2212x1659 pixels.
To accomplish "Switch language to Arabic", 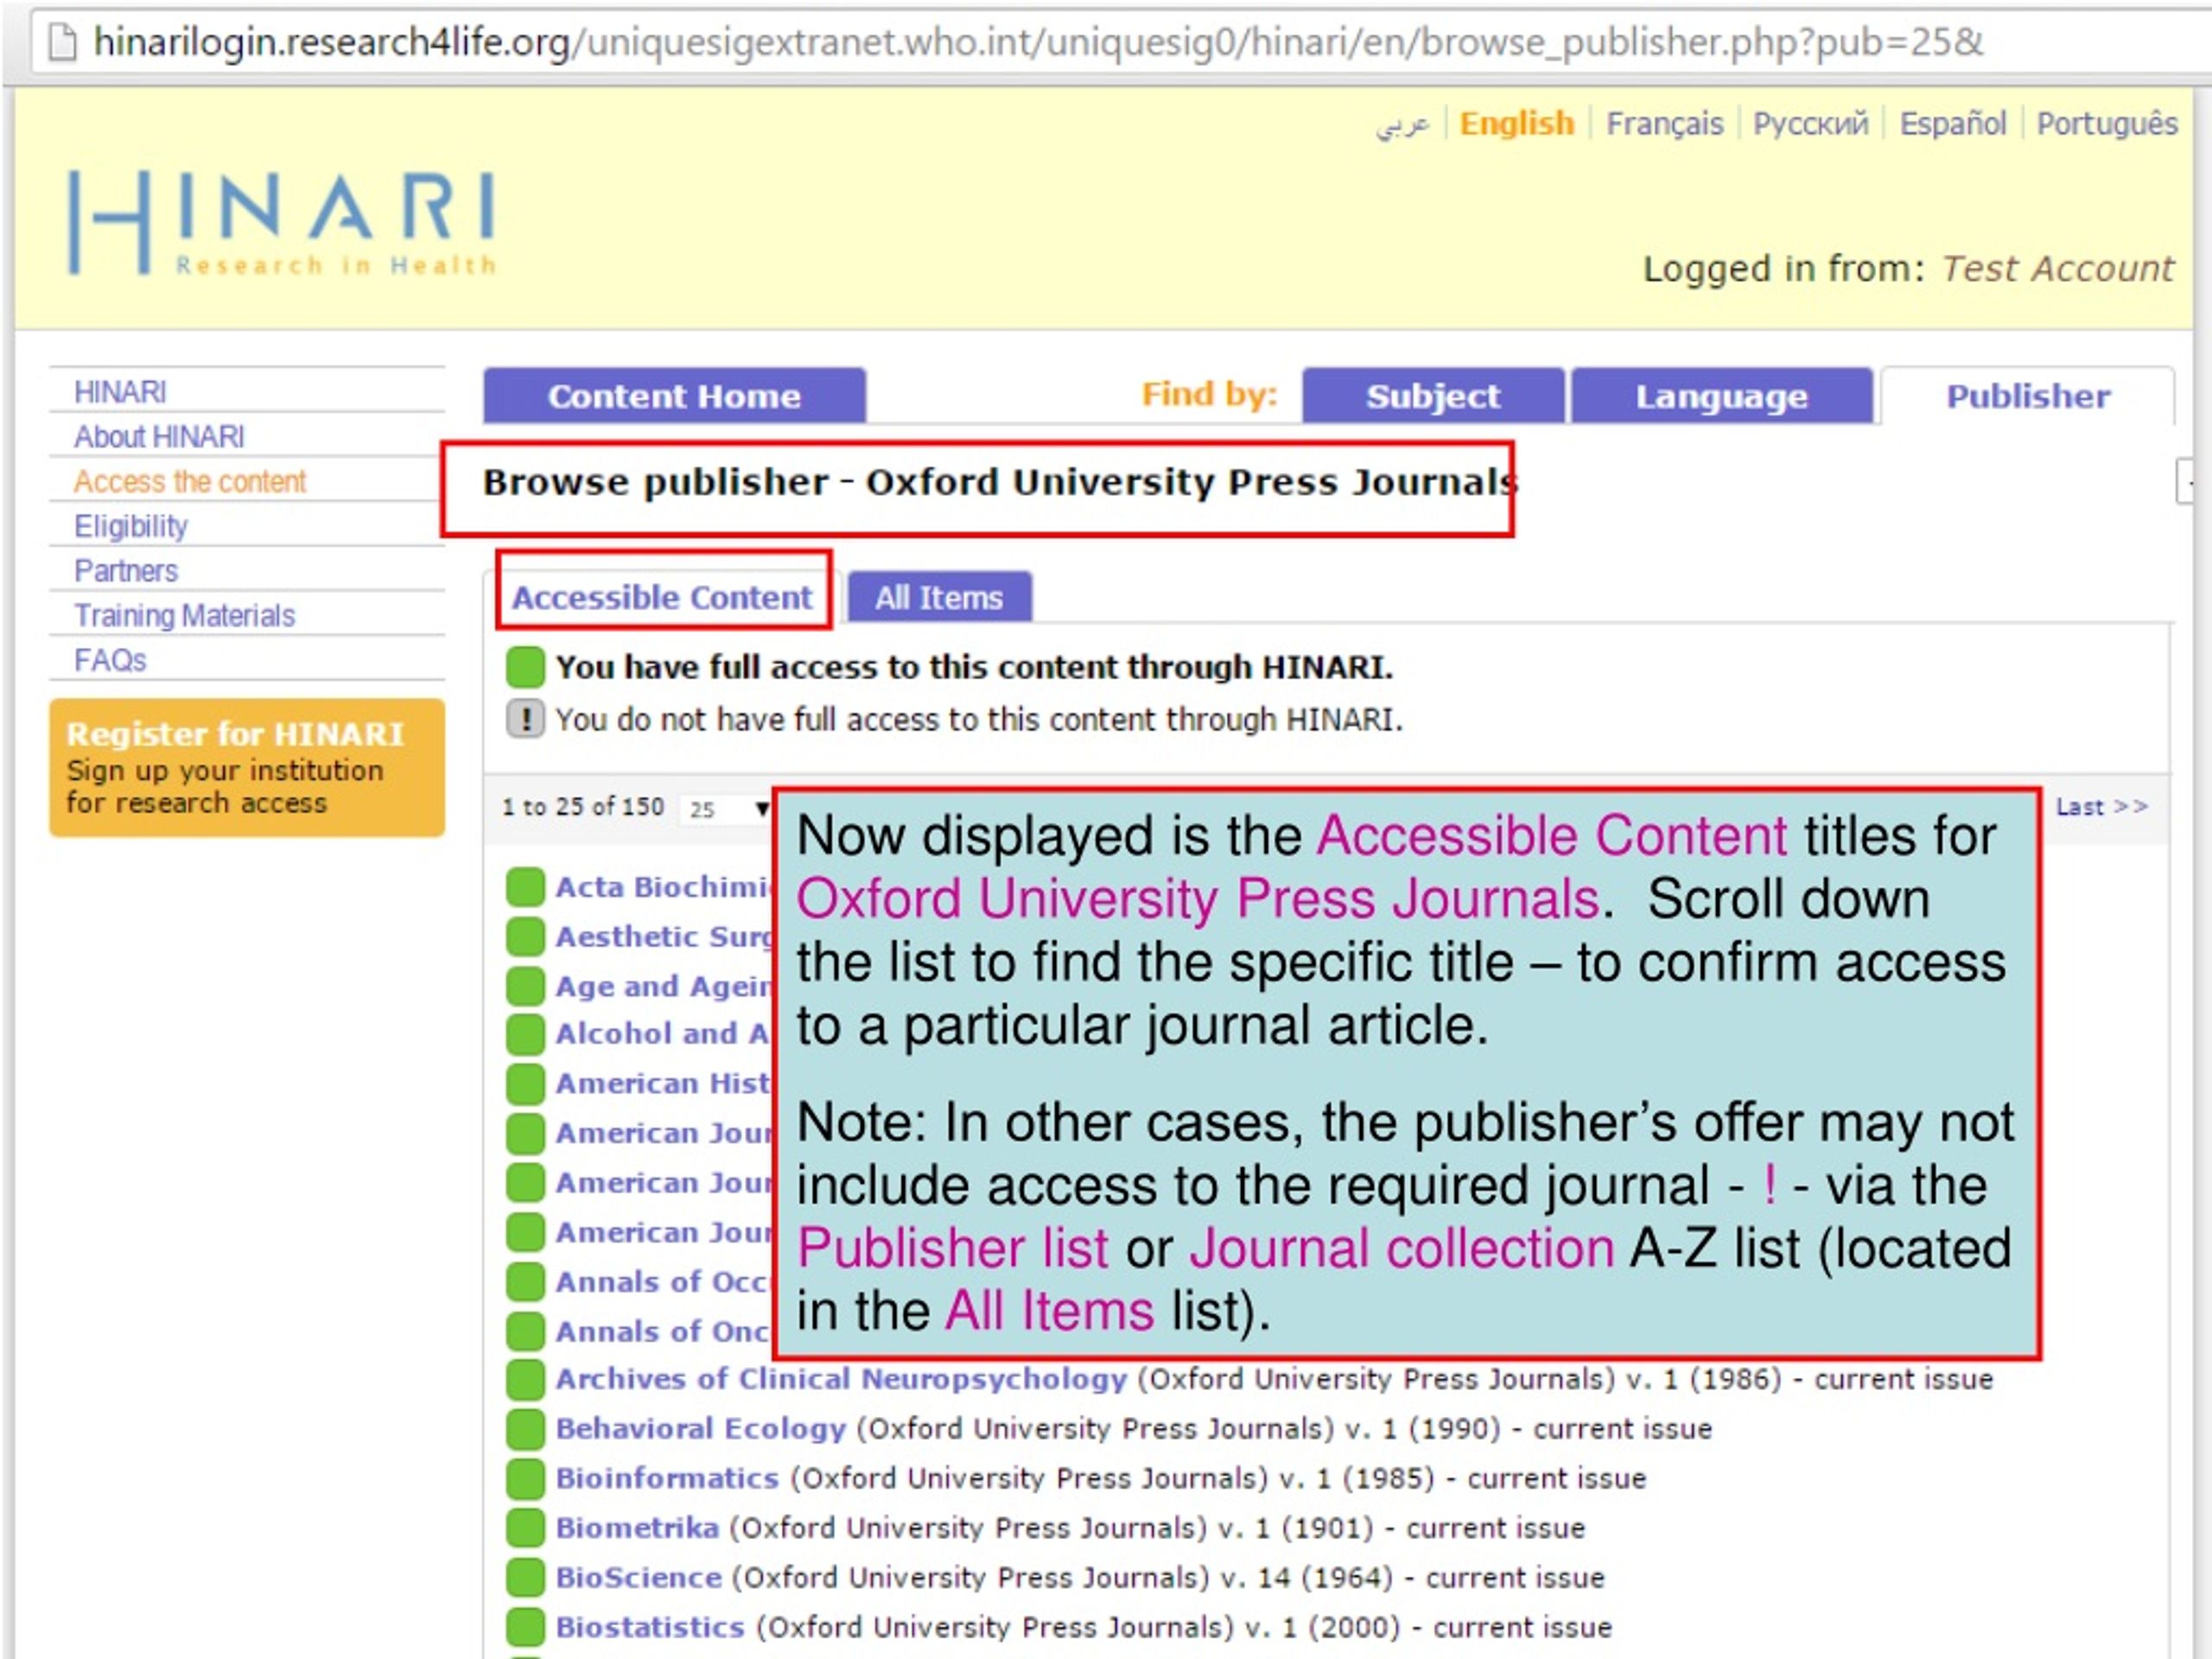I will (x=1402, y=124).
